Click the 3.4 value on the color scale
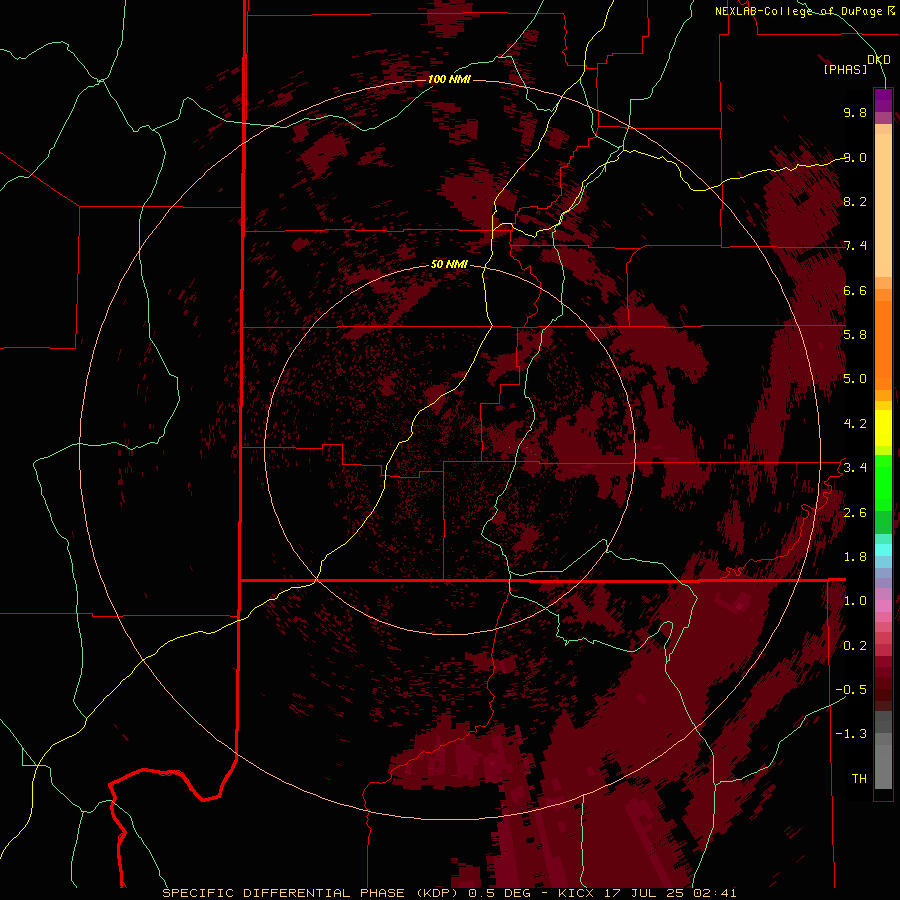The width and height of the screenshot is (900, 900). point(855,468)
